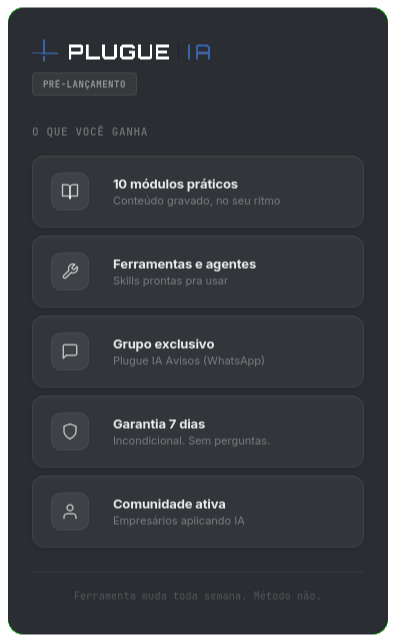Click the footer tagline Ferramenta muda toda semana
Image resolution: width=396 pixels, height=643 pixels.
click(160, 595)
